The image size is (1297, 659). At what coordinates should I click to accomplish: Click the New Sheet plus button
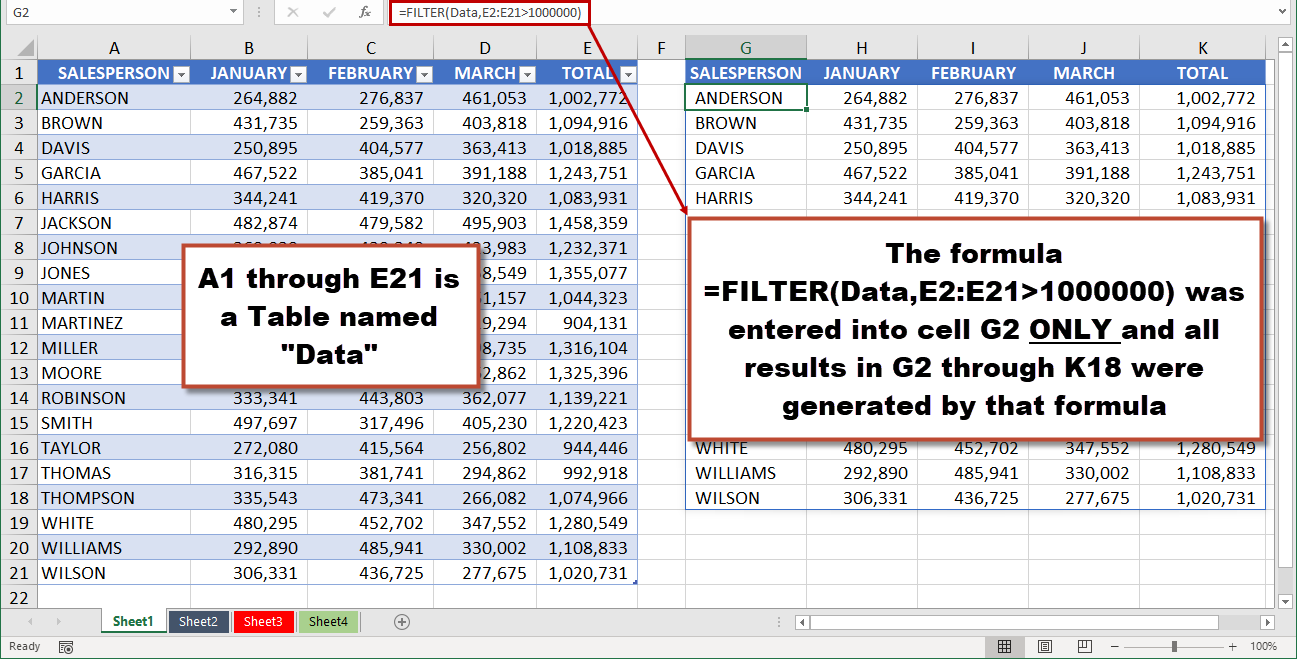pos(401,622)
